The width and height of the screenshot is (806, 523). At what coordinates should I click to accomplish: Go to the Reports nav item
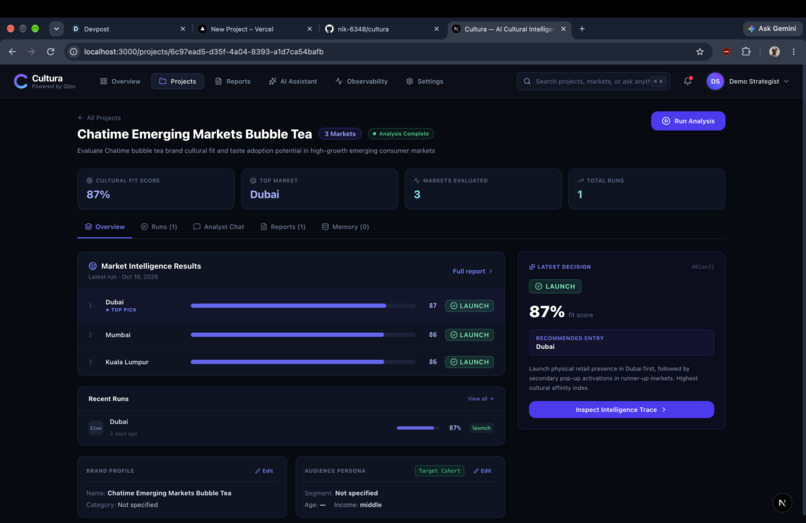click(x=233, y=81)
